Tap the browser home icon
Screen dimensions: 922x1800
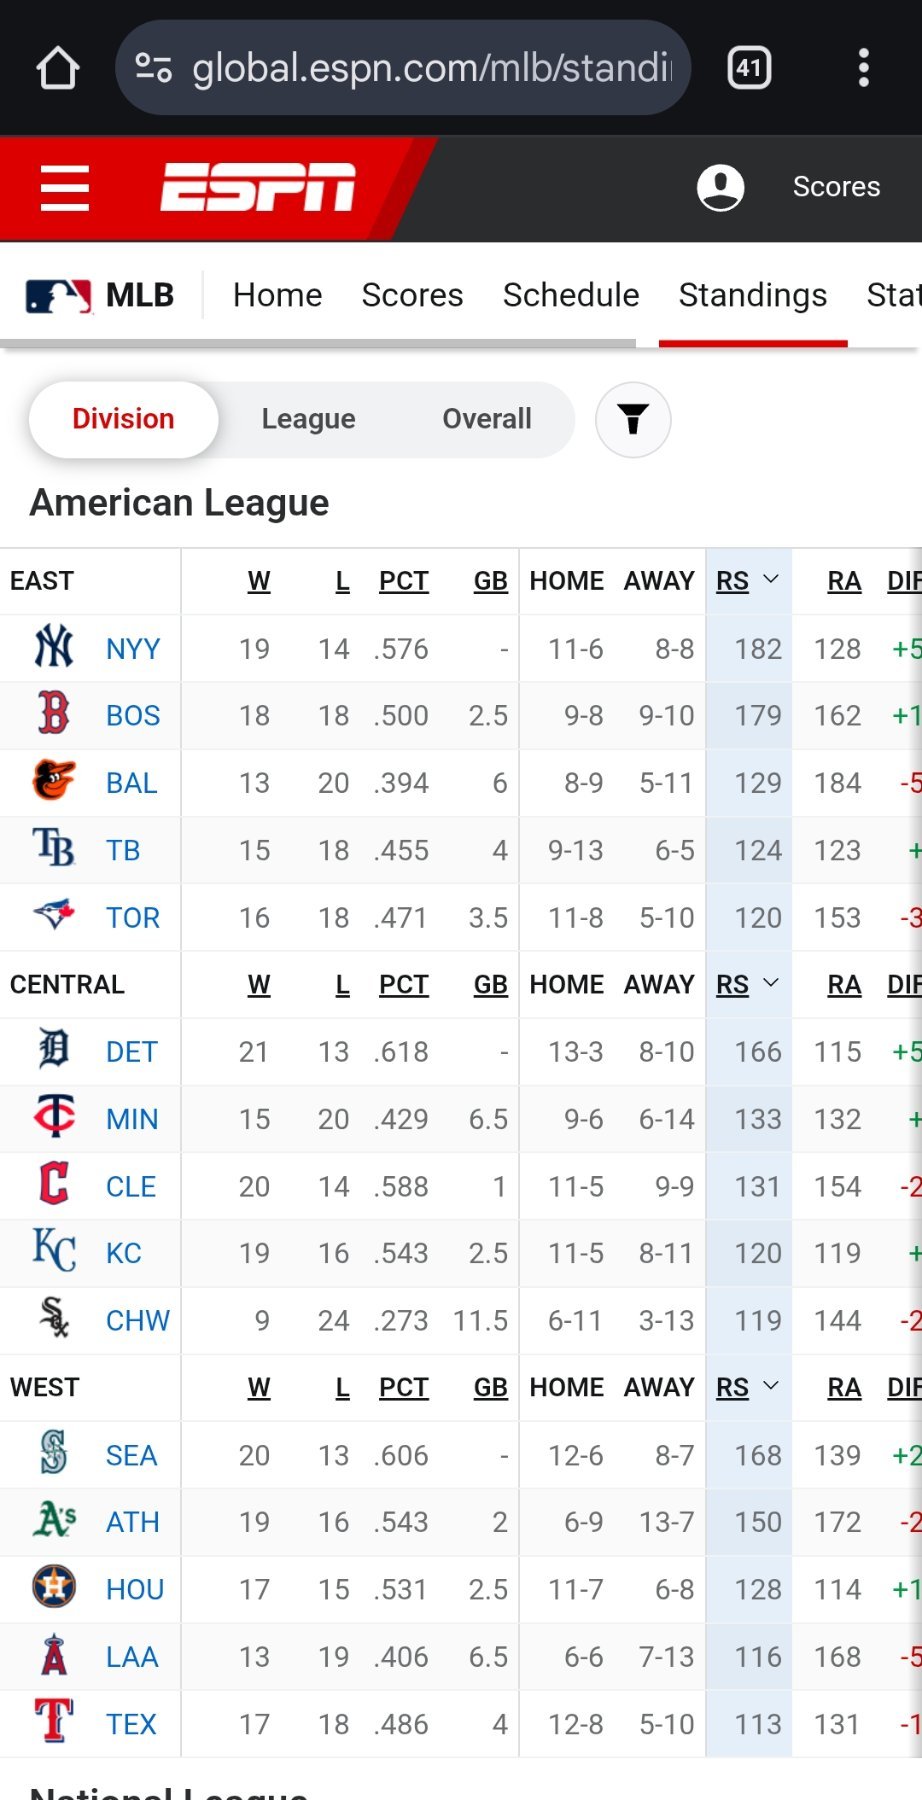click(57, 68)
